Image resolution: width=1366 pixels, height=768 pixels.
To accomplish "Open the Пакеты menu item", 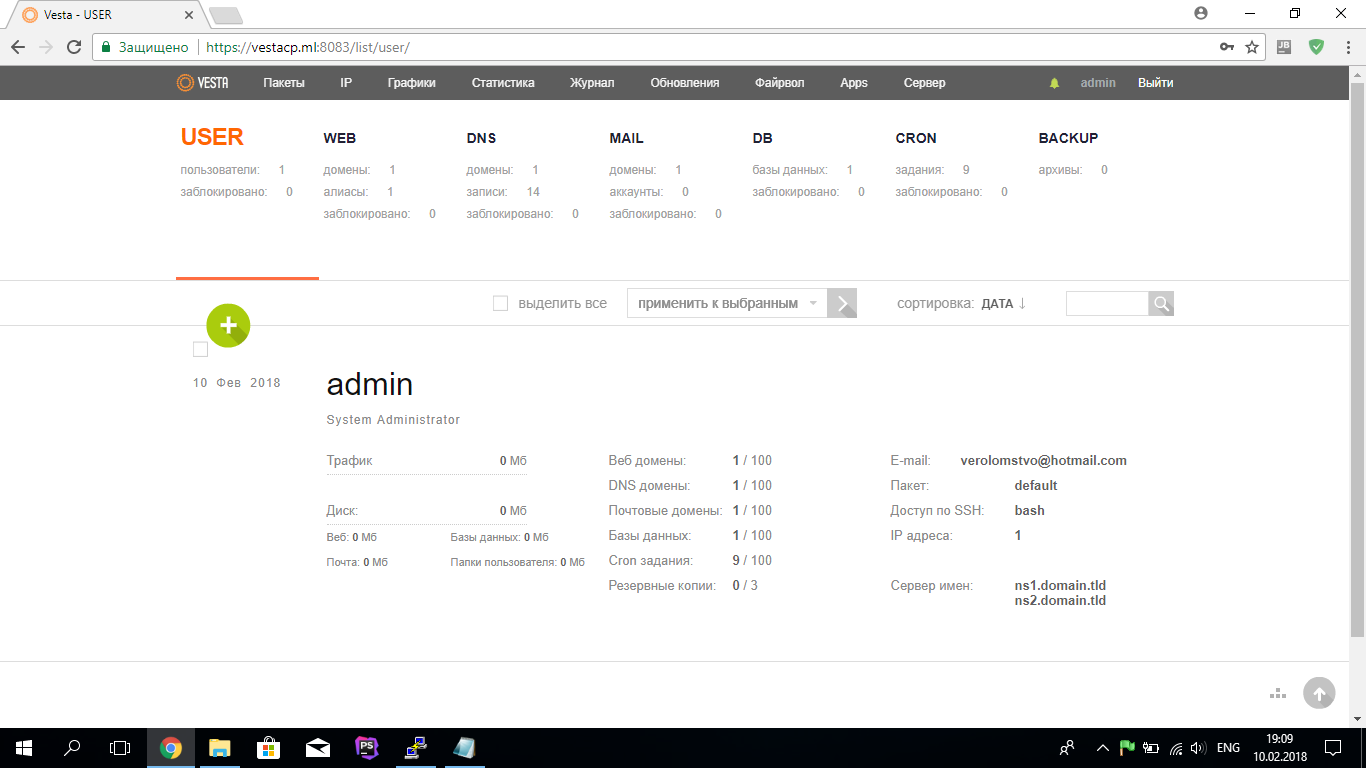I will click(284, 83).
